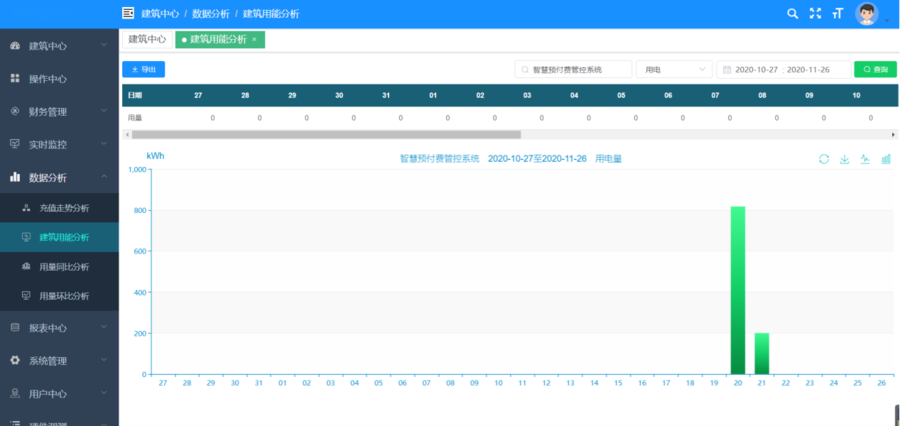Close the 建筑用能分析 tab
900x426 pixels.
[254, 39]
